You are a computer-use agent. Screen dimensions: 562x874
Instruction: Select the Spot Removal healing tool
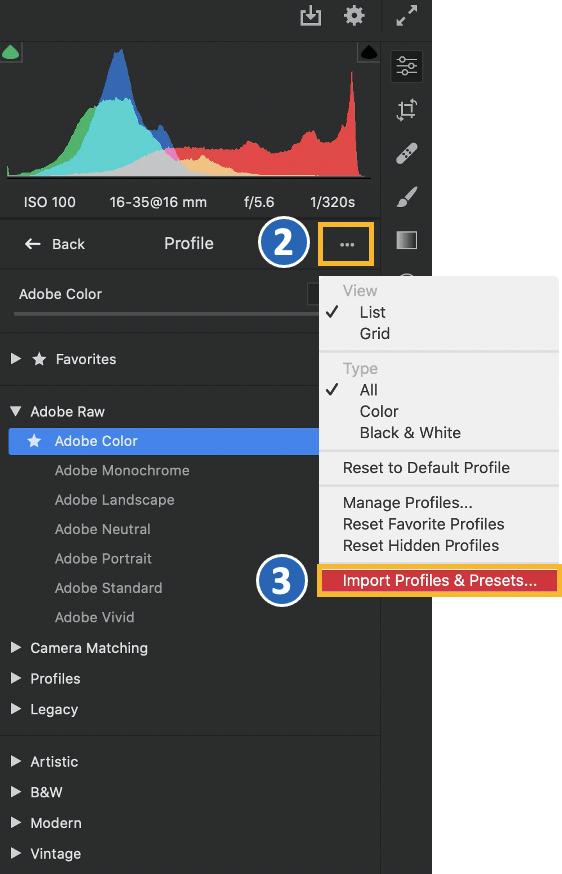click(x=406, y=153)
